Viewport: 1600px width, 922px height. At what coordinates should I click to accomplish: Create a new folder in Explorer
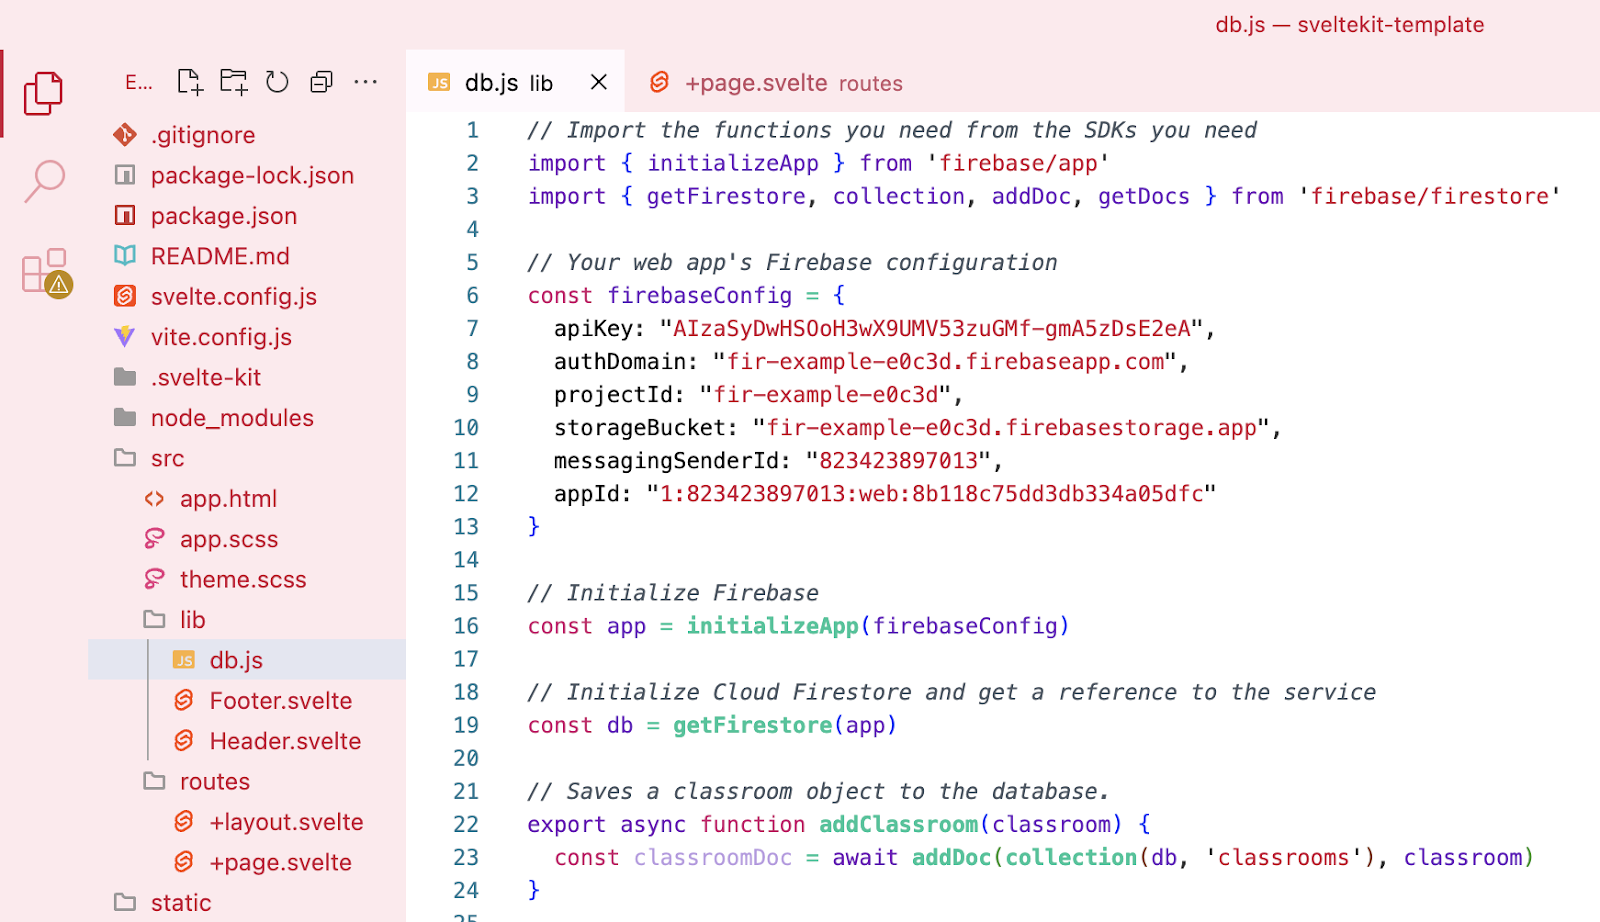234,82
